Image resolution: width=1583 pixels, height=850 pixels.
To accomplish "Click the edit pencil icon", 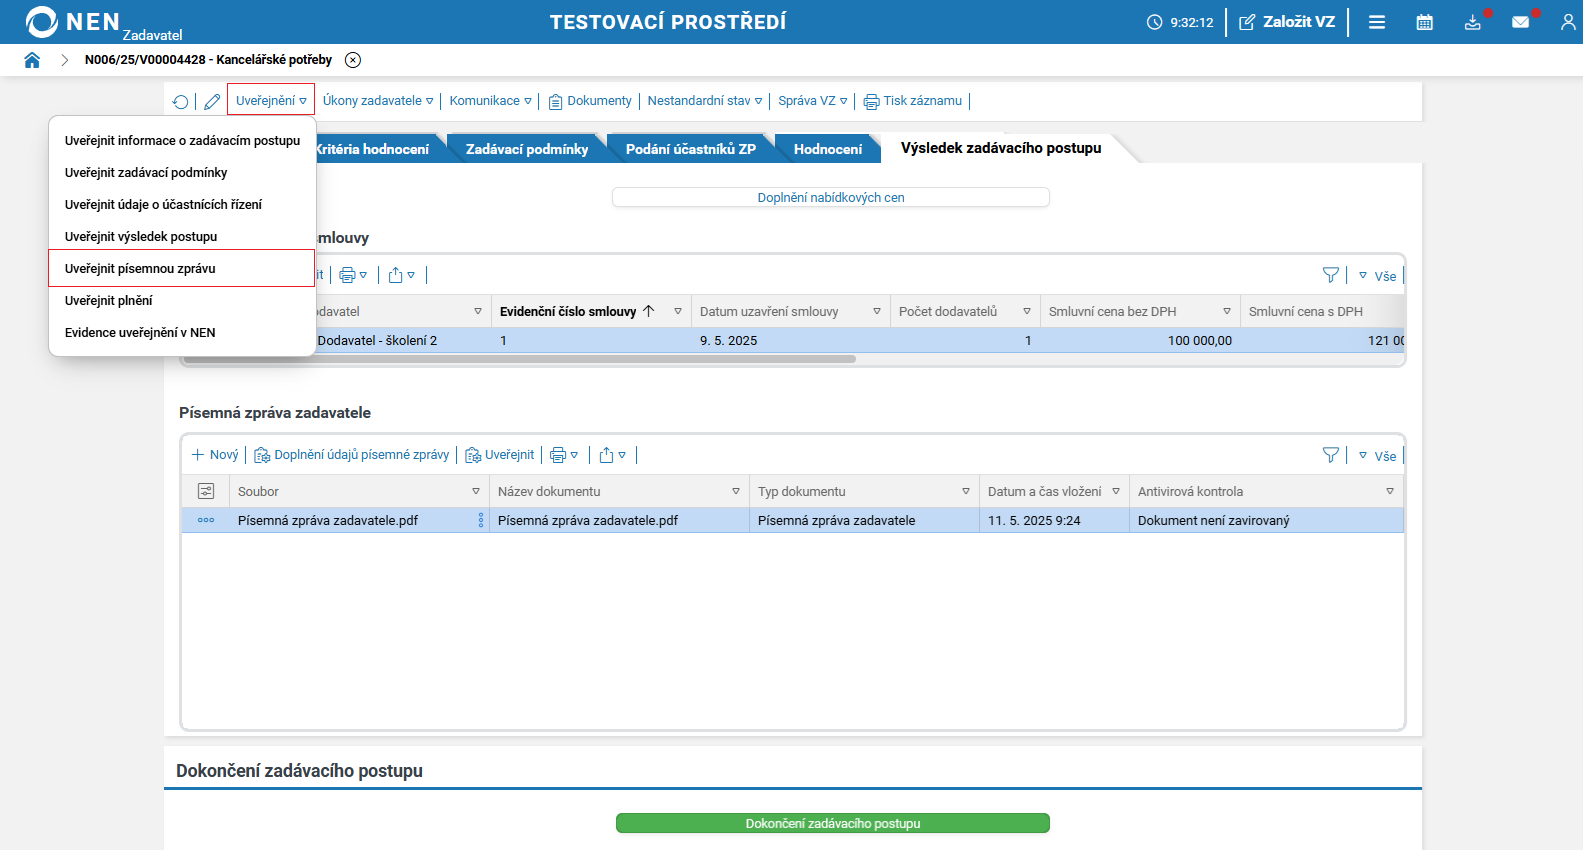I will [212, 101].
